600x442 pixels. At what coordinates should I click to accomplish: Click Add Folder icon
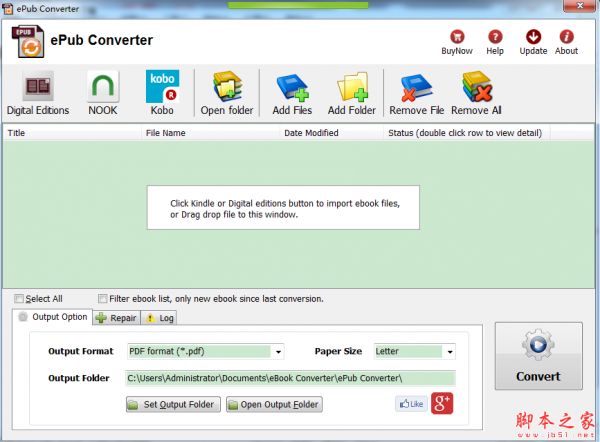(352, 87)
